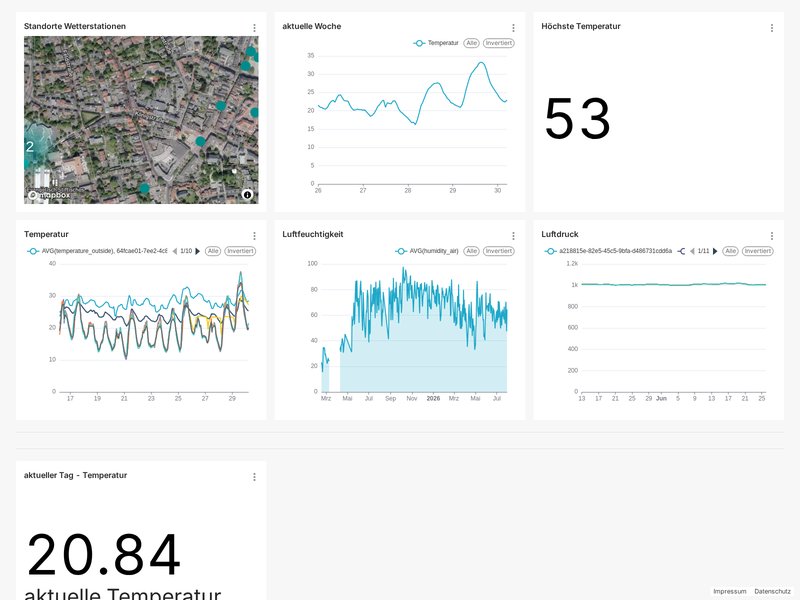Viewport: 800px width, 600px height.
Task: Click the map info icon
Action: [247, 194]
